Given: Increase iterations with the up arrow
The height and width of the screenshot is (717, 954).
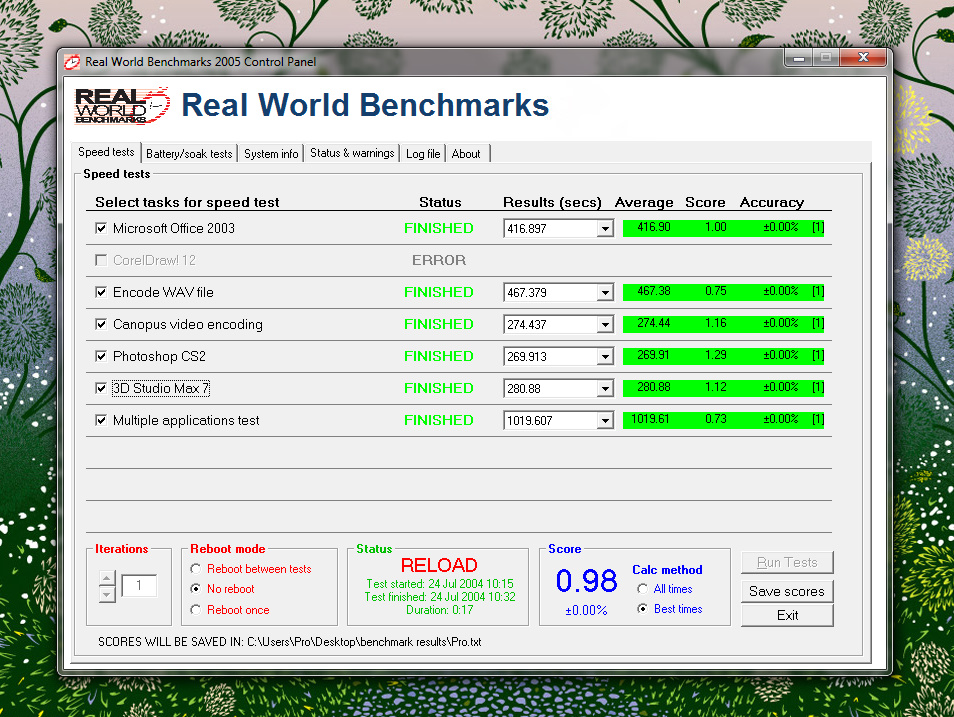Looking at the screenshot, I should click(107, 578).
